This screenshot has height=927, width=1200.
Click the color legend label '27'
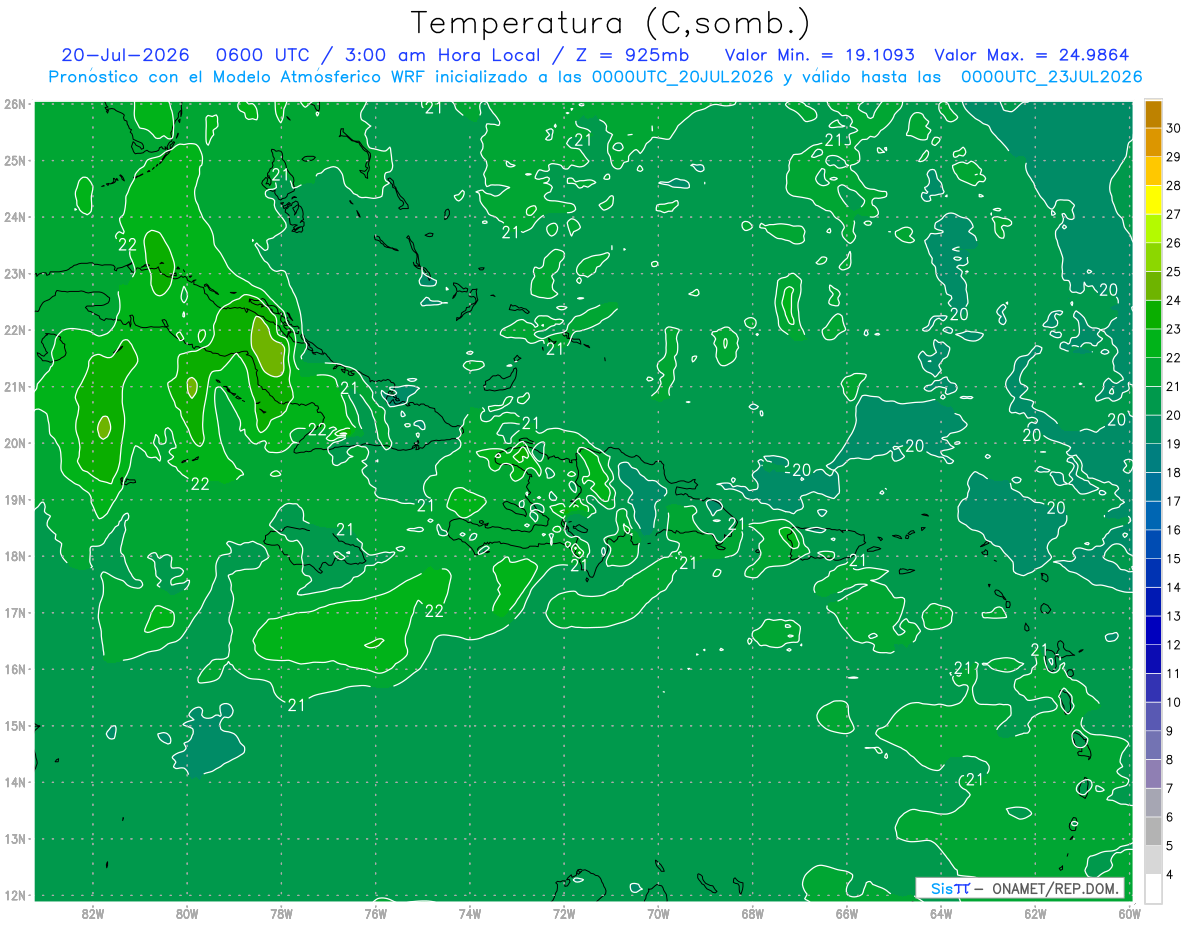point(1174,214)
